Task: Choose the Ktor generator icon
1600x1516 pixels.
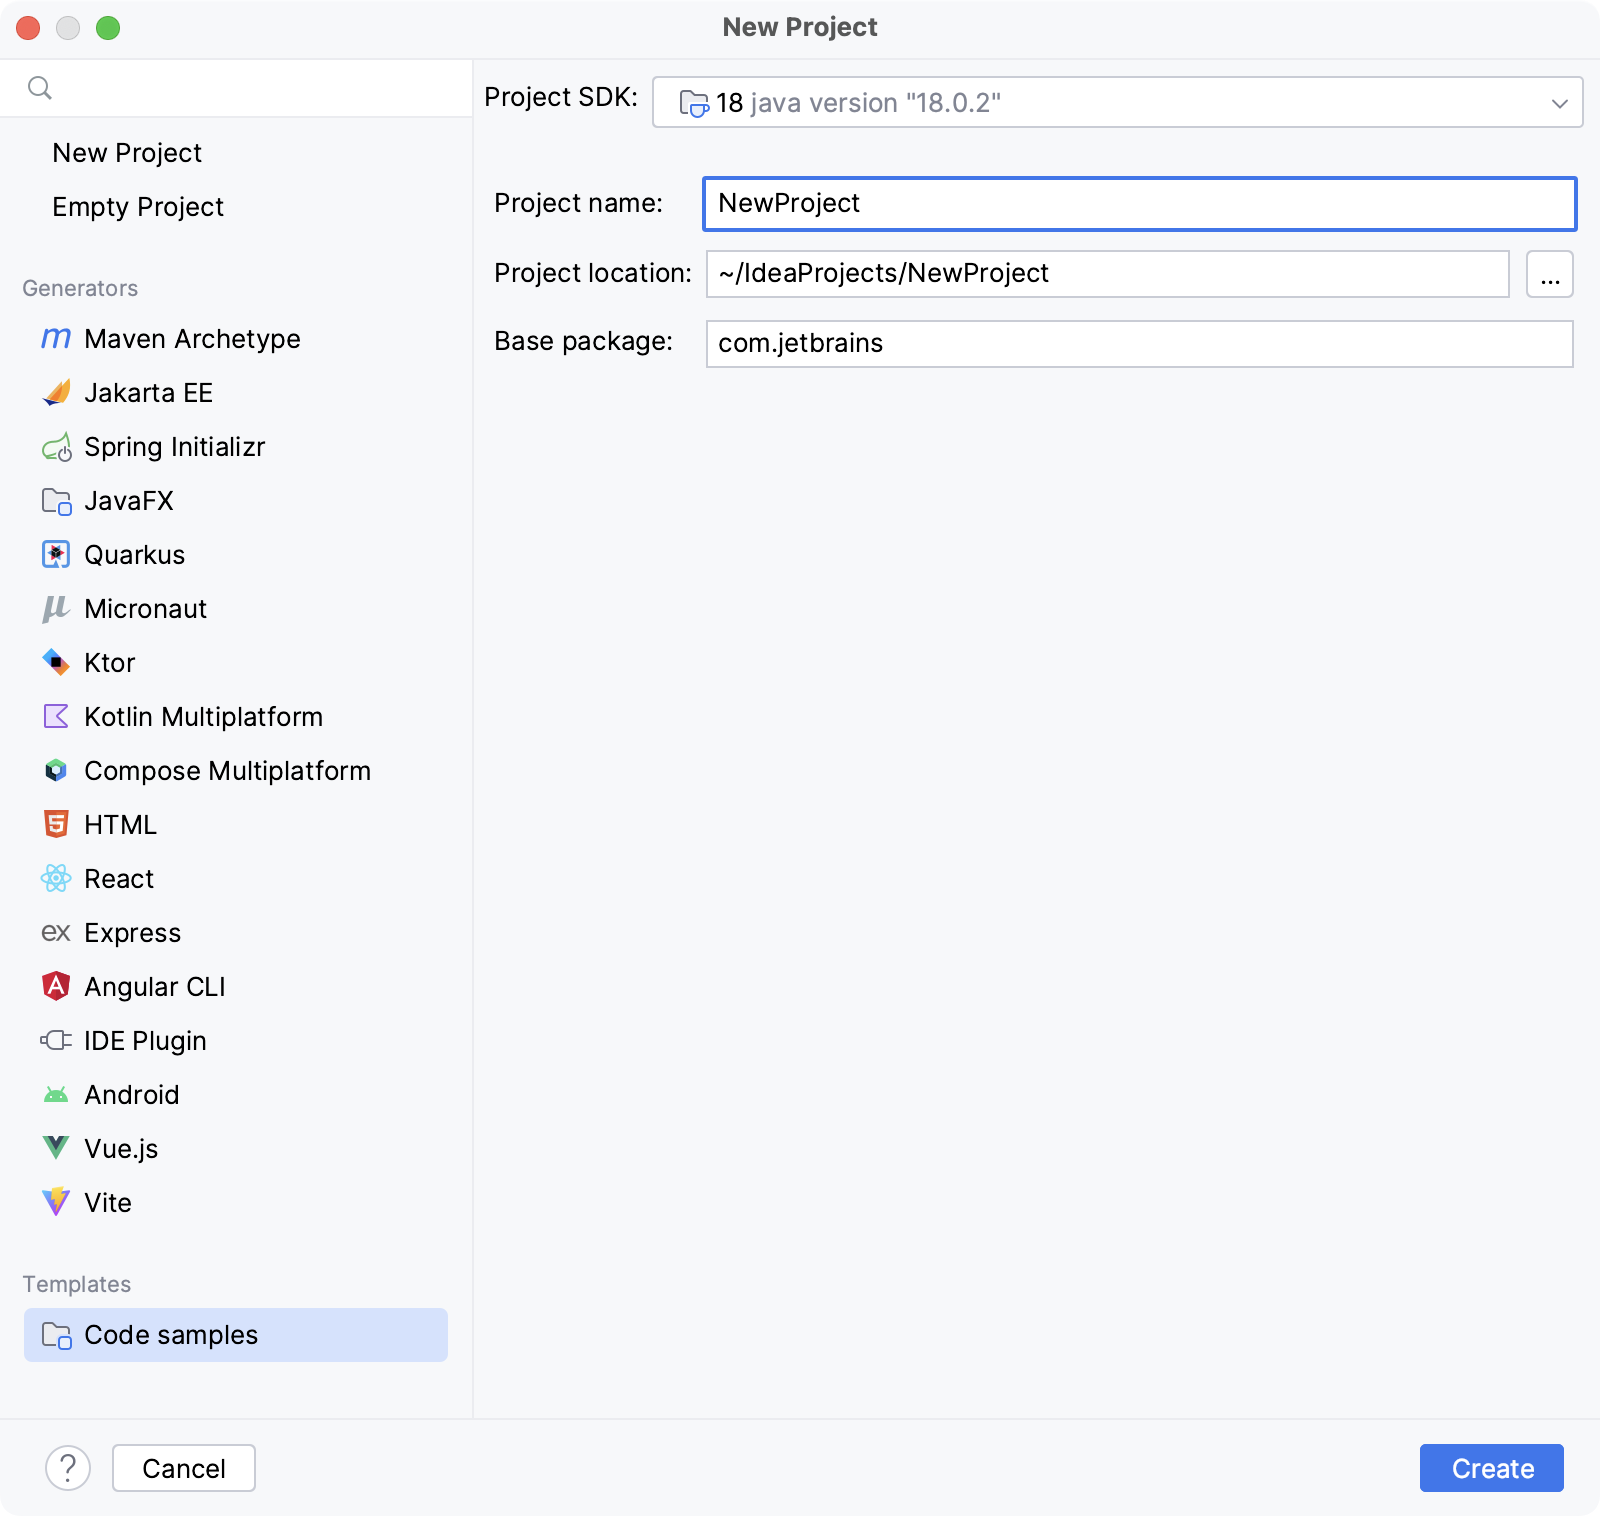Action: [56, 662]
